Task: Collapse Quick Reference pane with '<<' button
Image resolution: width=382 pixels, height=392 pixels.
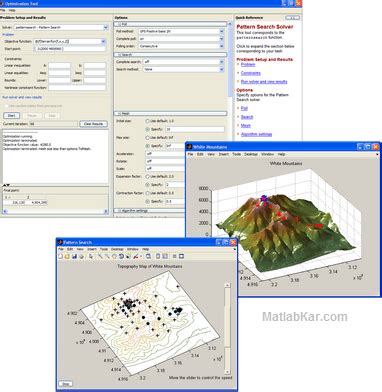Action: pos(293,17)
